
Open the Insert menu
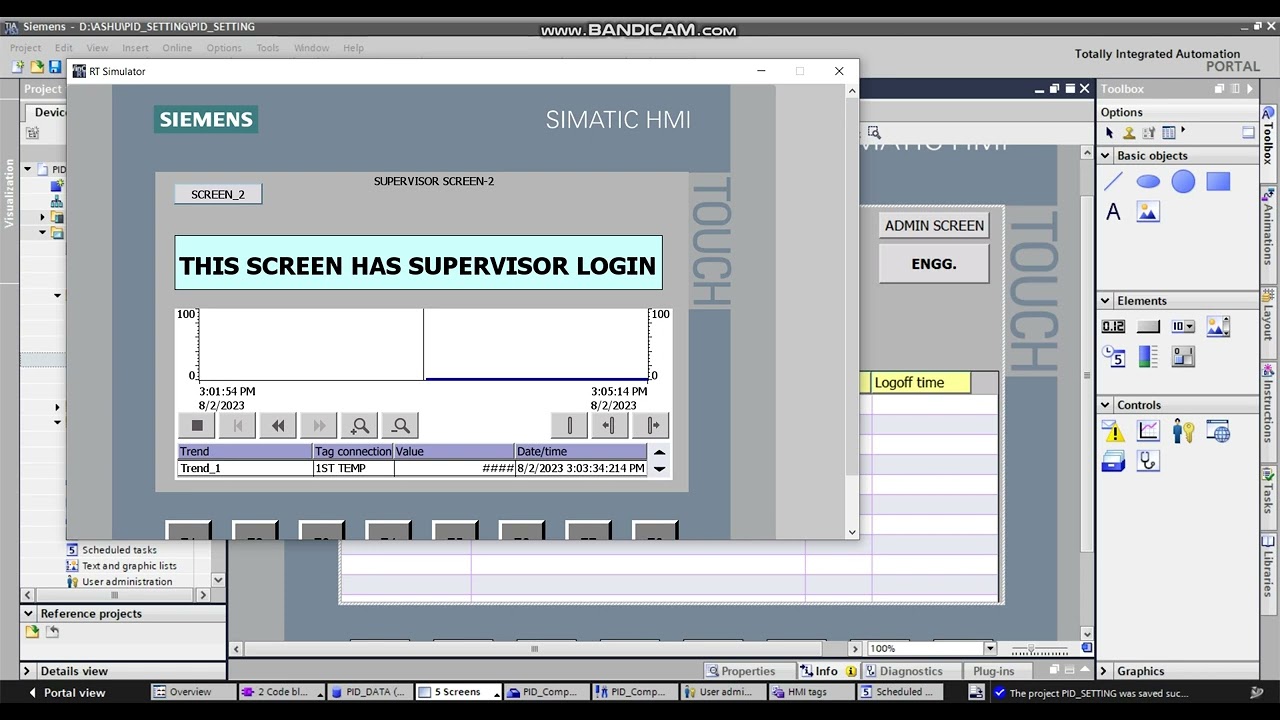click(135, 48)
